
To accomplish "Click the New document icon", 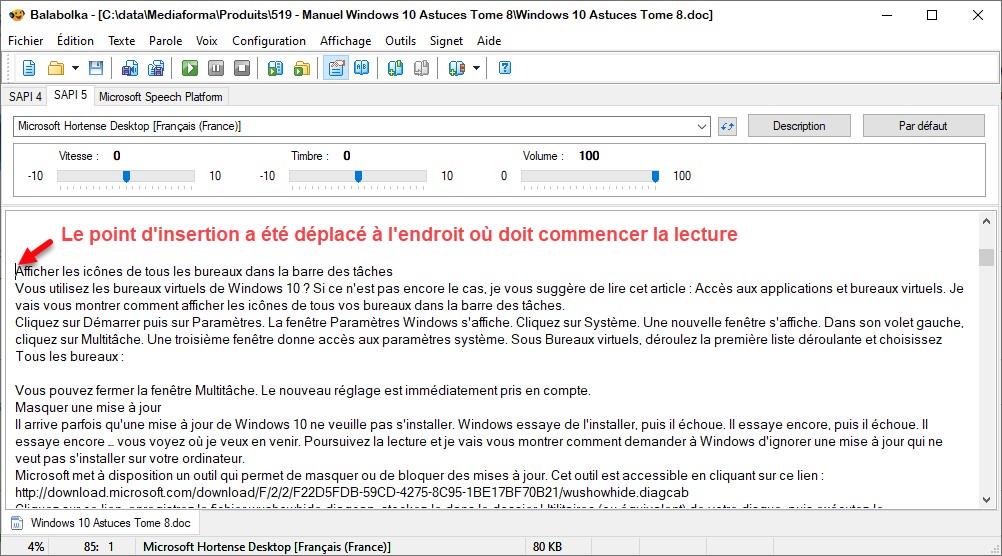I will [x=29, y=68].
